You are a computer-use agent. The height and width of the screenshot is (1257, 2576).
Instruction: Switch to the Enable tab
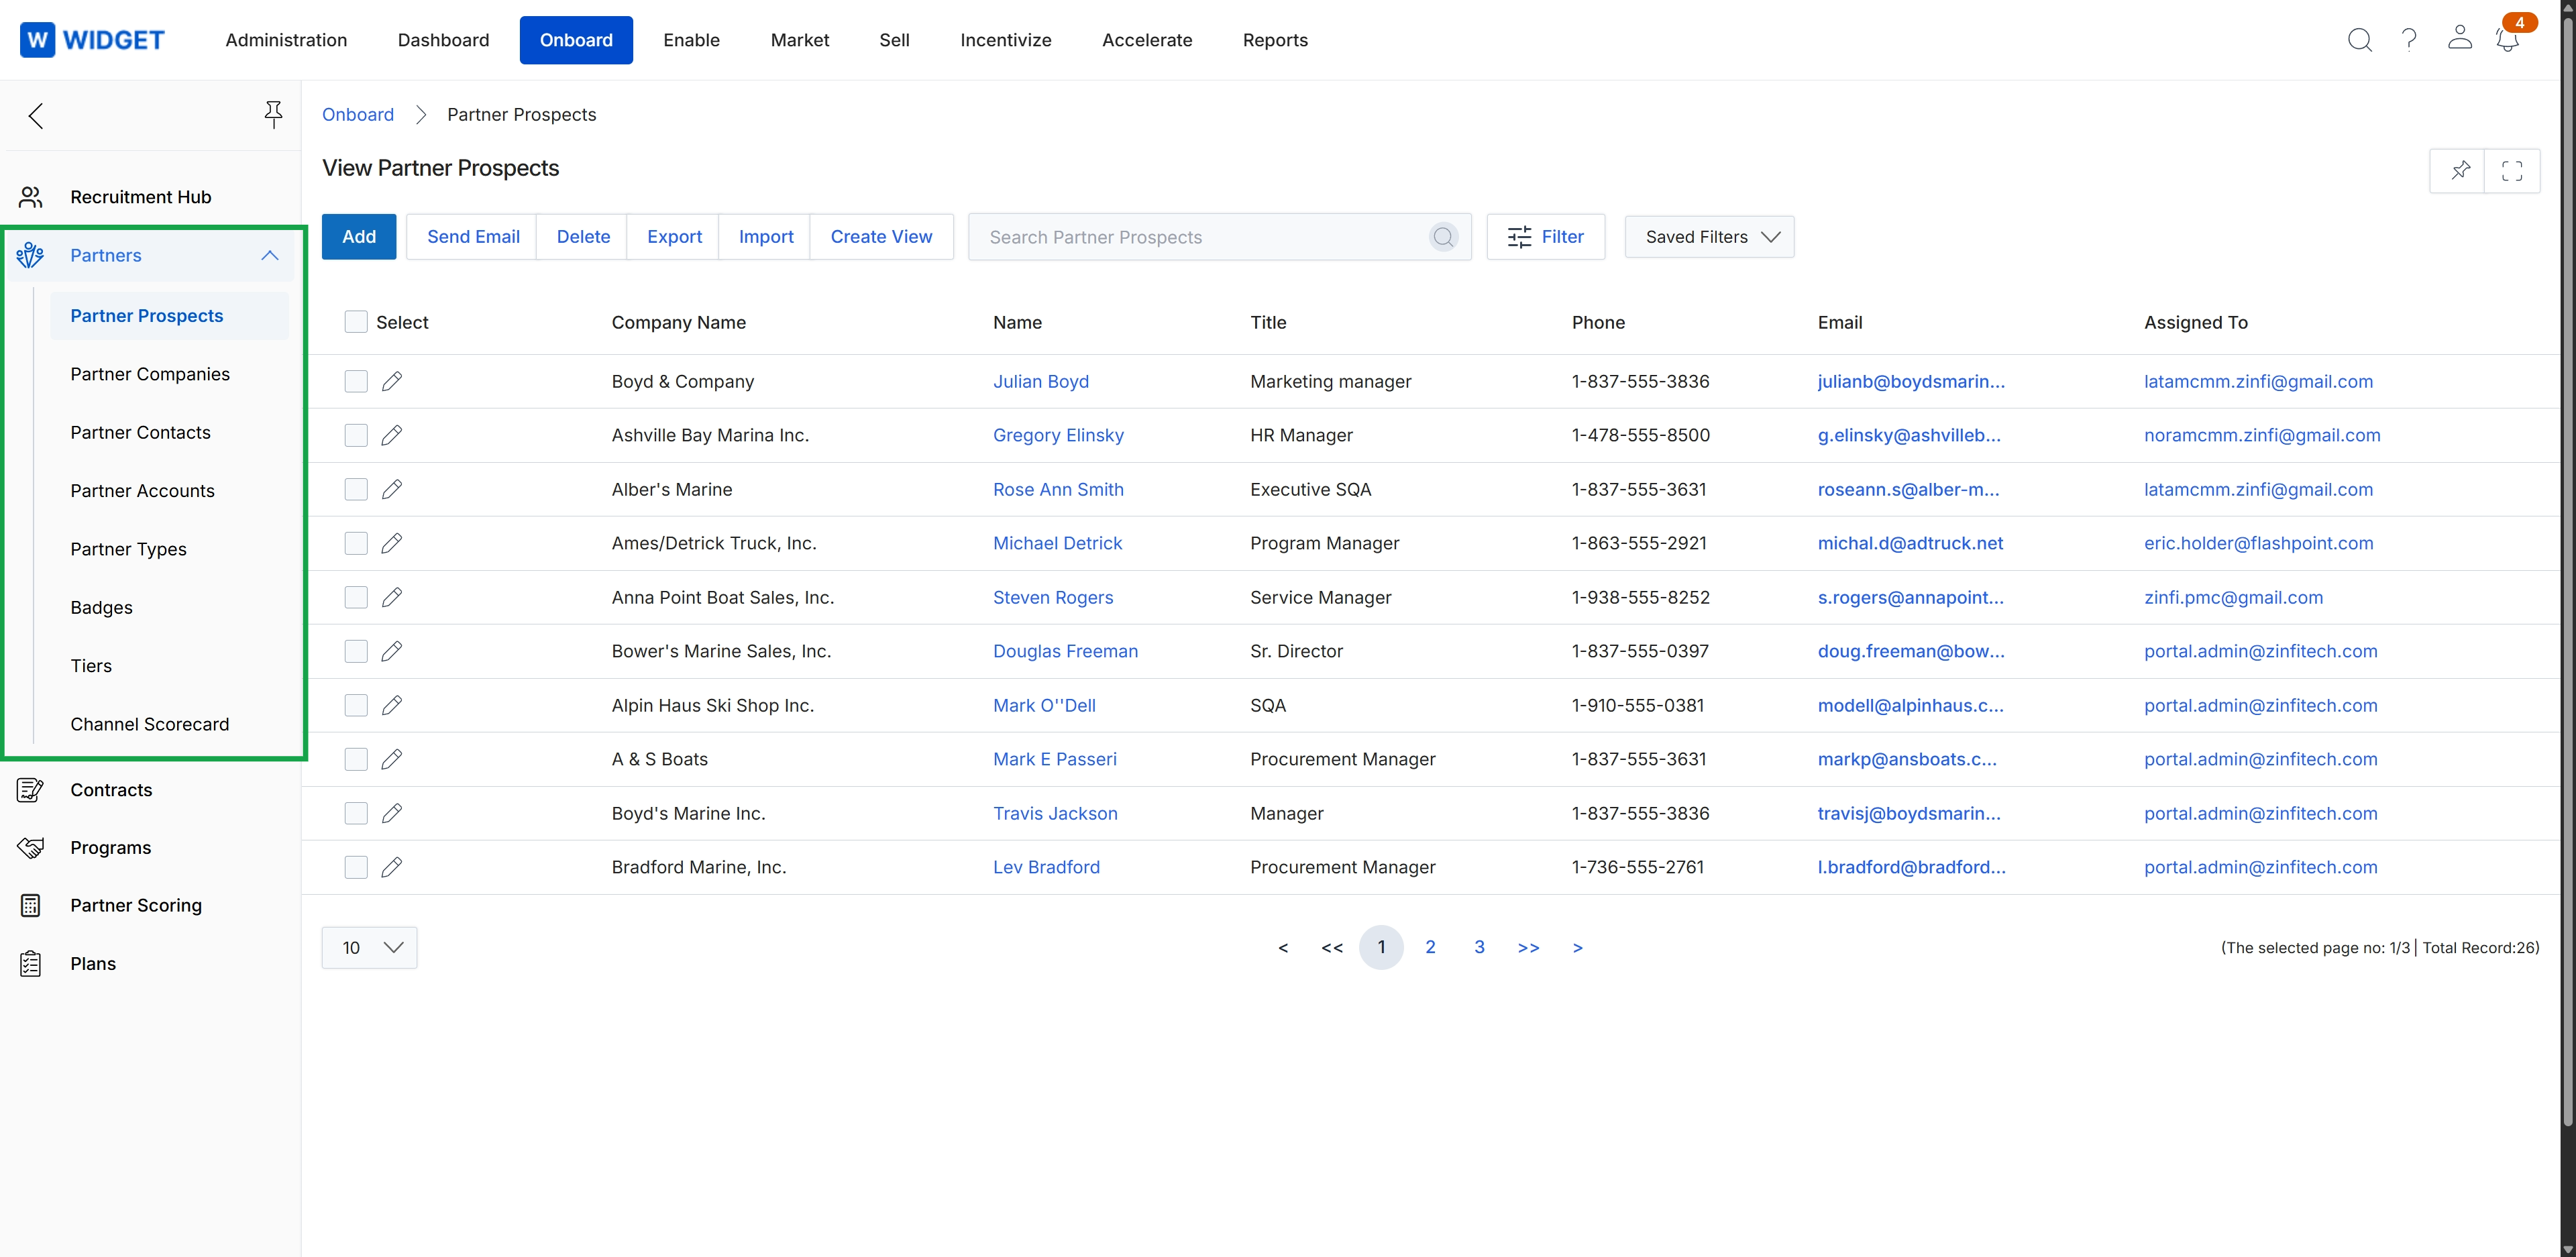691,40
